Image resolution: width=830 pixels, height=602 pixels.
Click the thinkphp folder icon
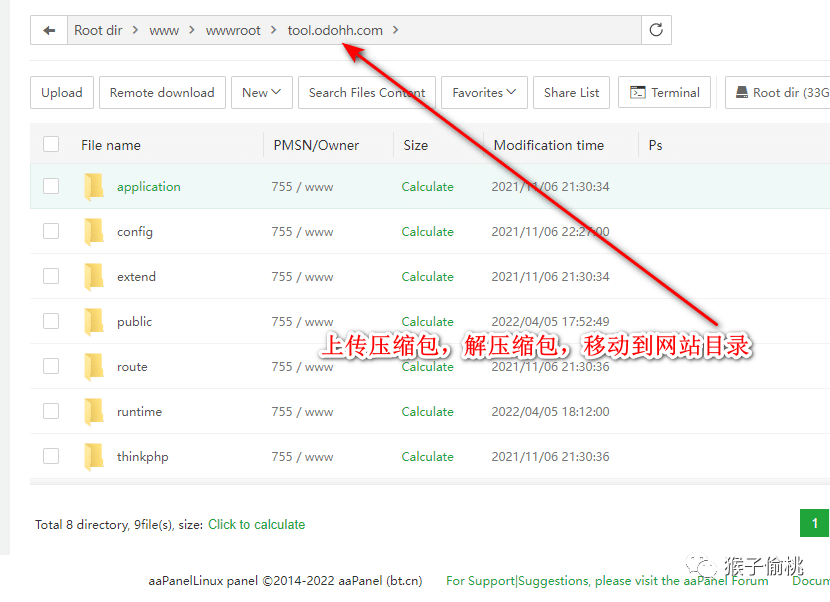(94, 457)
